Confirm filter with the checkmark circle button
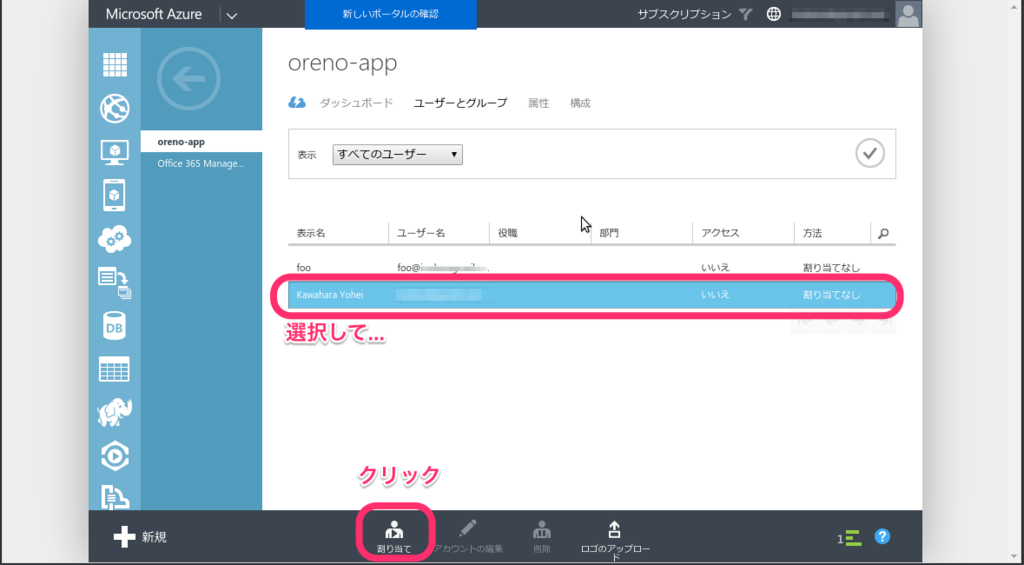Screen dimensions: 1024x565 (x=870, y=153)
